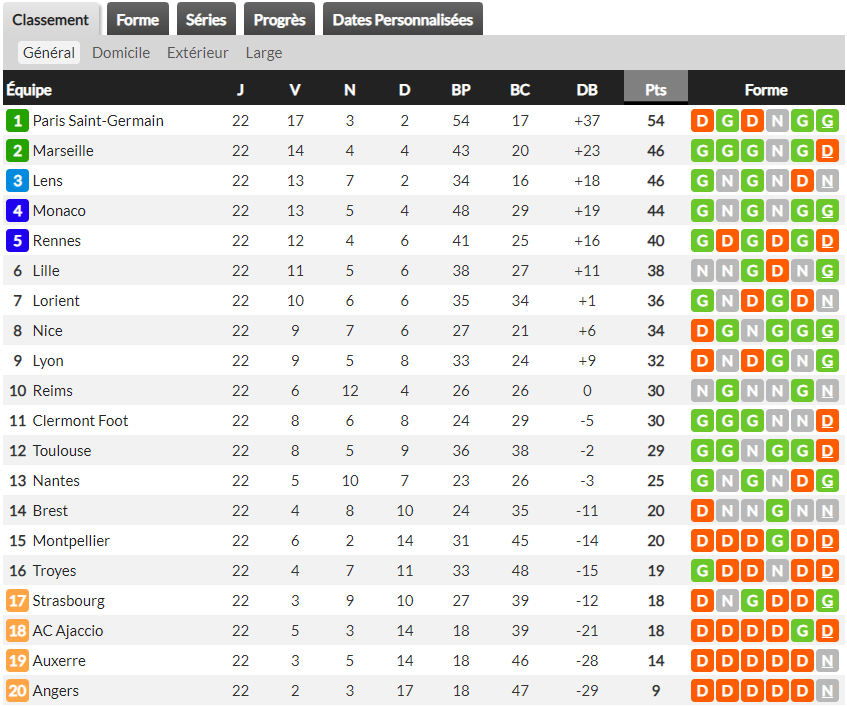Open Paris Saint-Germain team page

98,121
